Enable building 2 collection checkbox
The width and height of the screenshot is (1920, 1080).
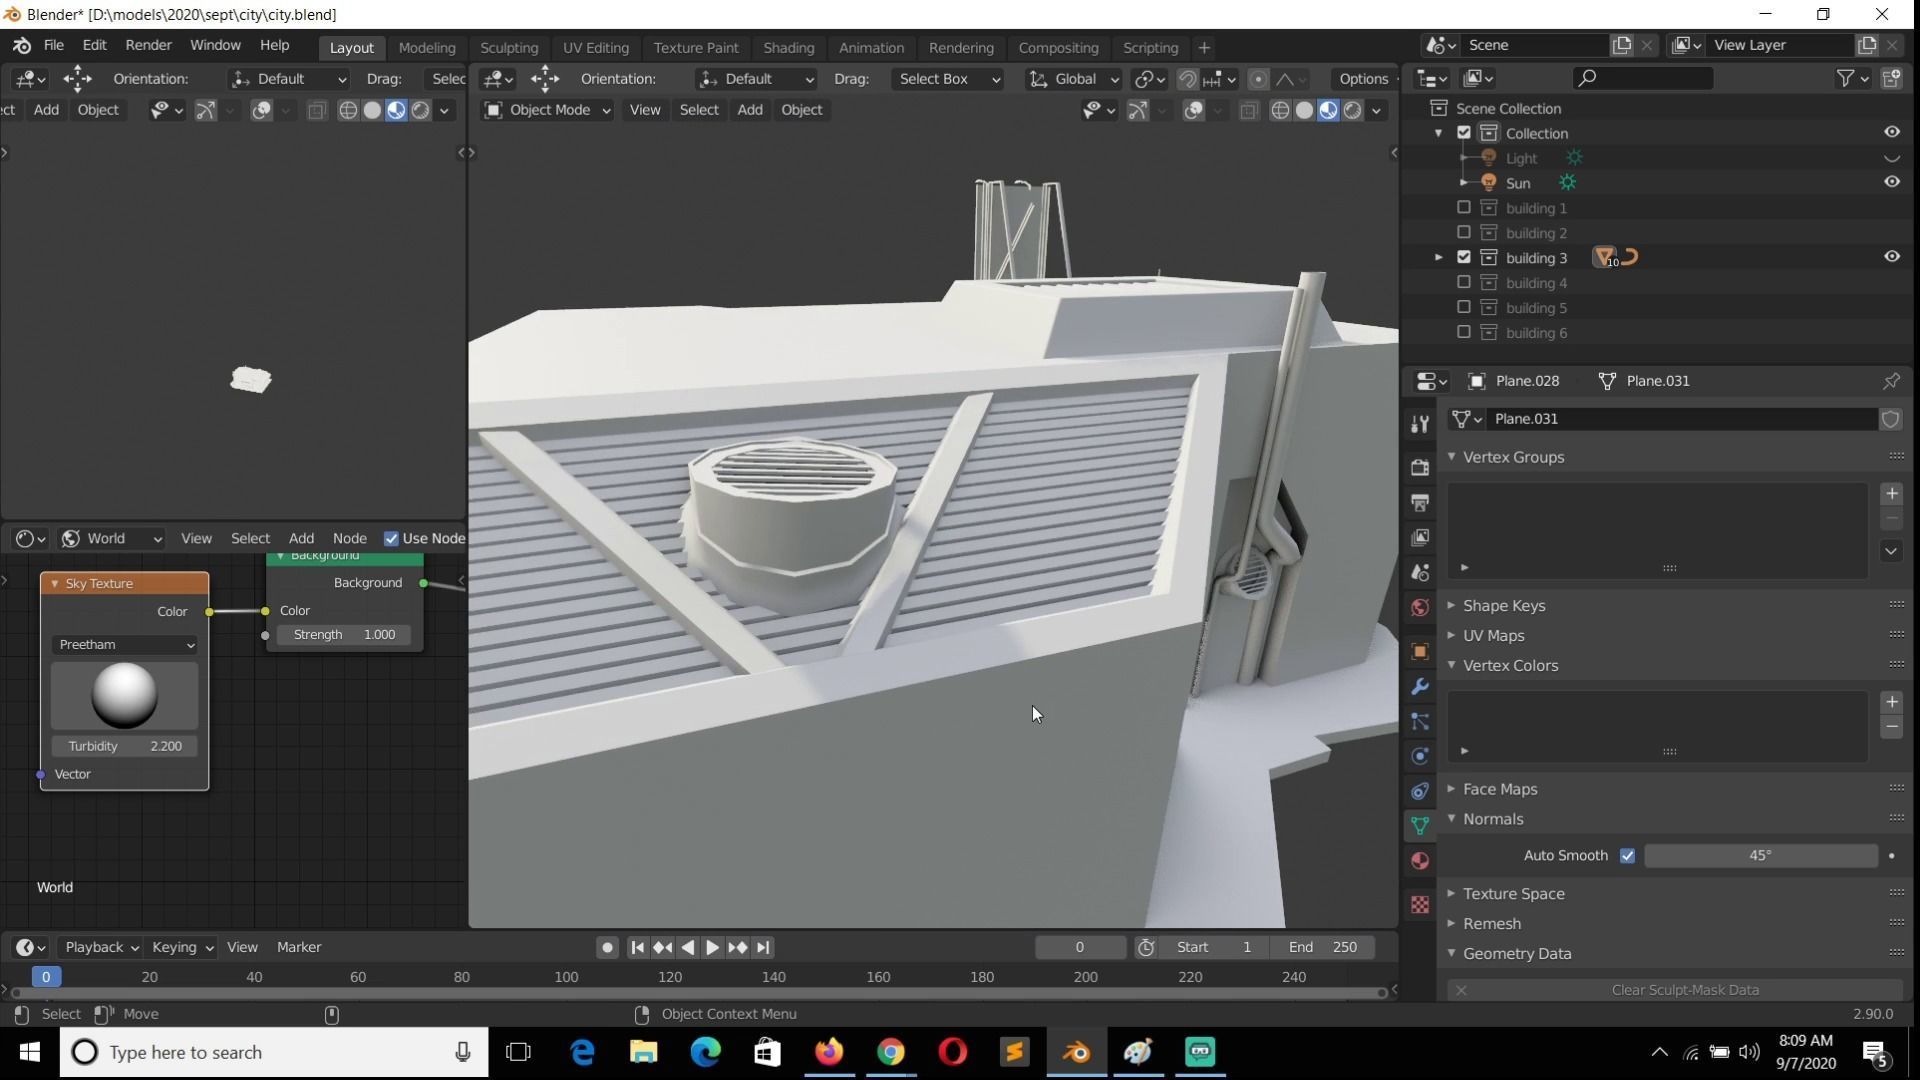pos(1464,232)
